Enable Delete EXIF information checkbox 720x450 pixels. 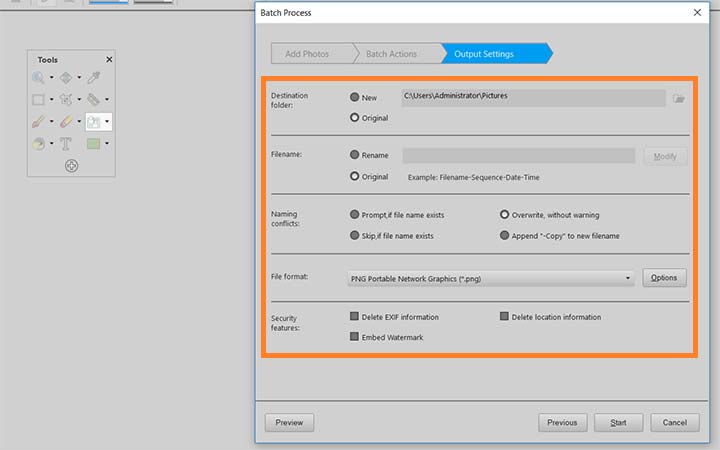(x=354, y=316)
